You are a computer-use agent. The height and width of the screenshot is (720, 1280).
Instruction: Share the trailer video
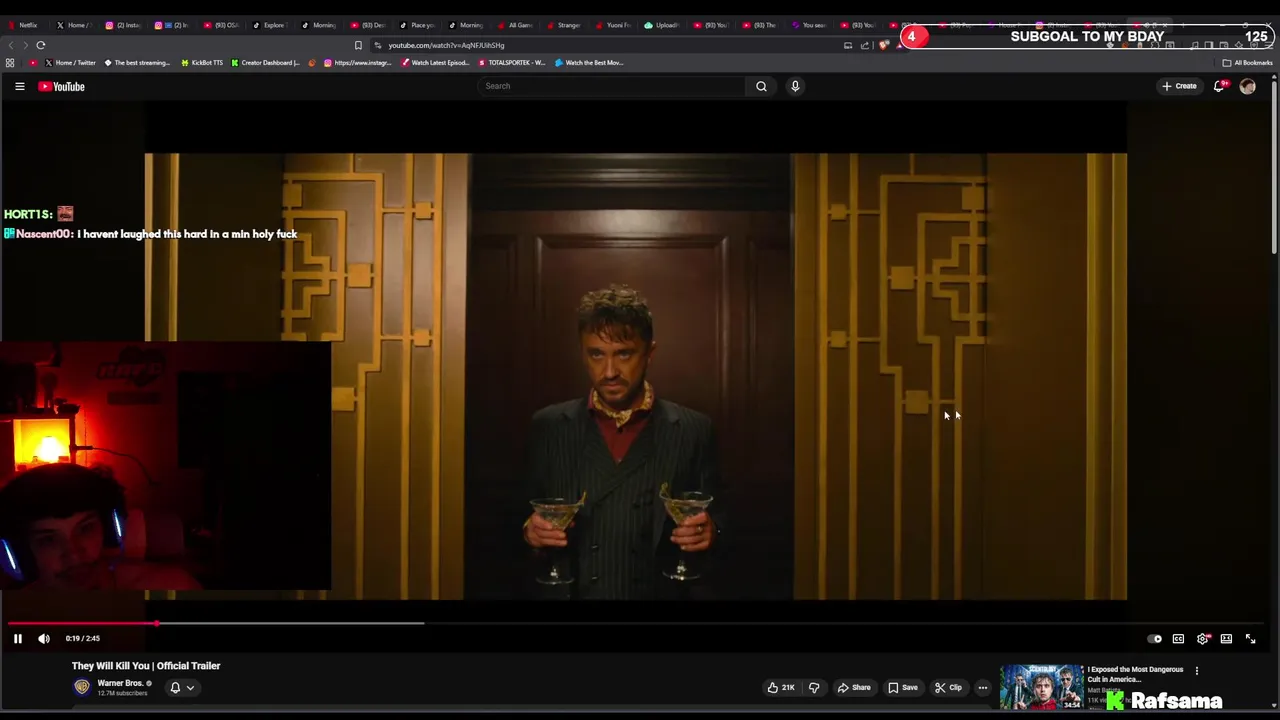click(854, 687)
